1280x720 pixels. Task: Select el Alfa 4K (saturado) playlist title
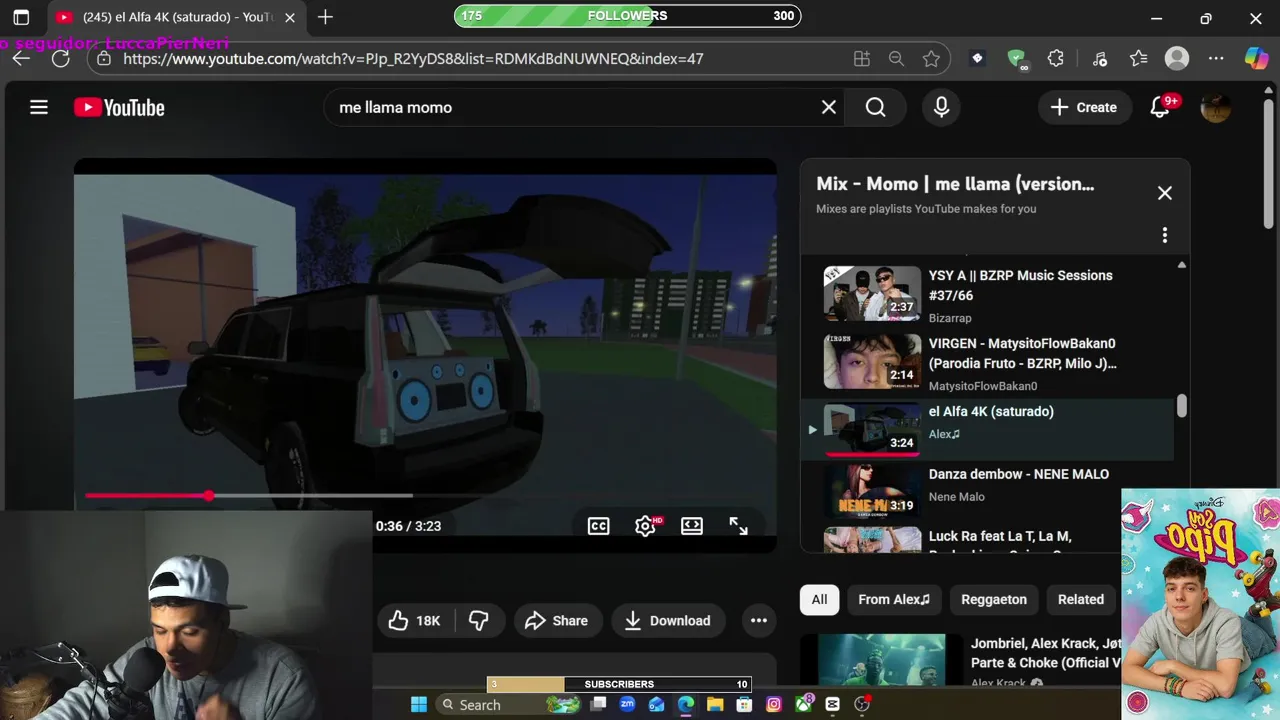click(x=991, y=411)
